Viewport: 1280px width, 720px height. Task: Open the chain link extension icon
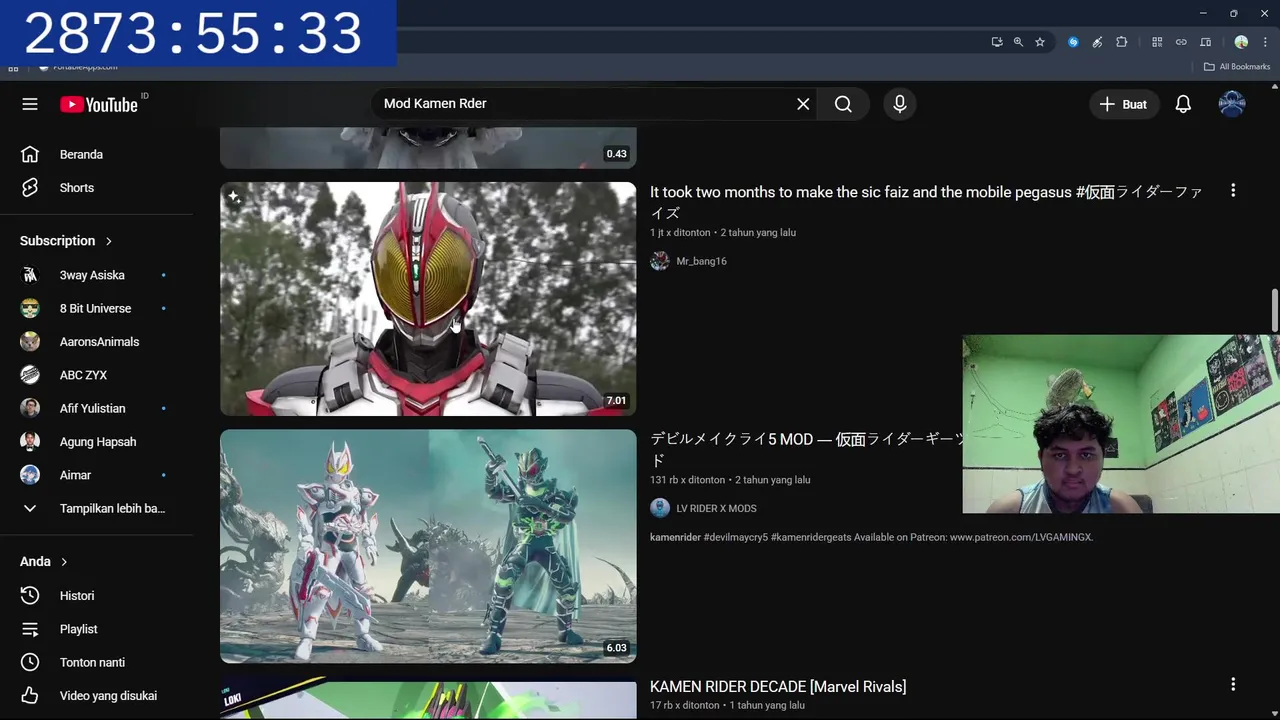[x=1181, y=42]
